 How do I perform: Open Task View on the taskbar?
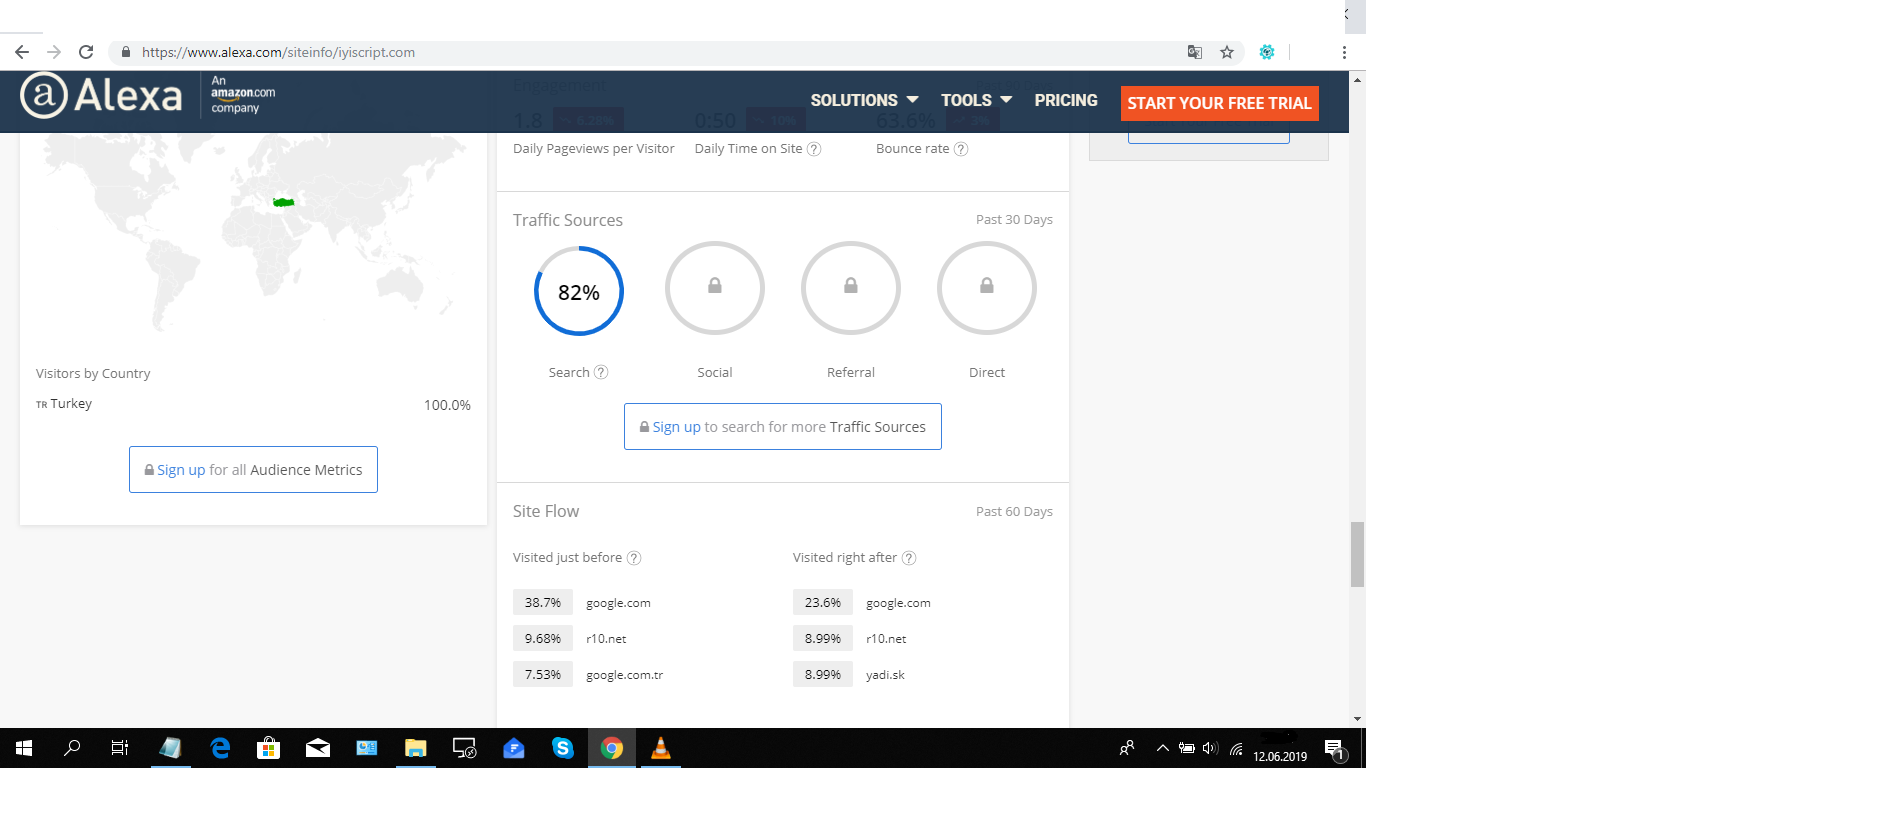click(x=120, y=748)
